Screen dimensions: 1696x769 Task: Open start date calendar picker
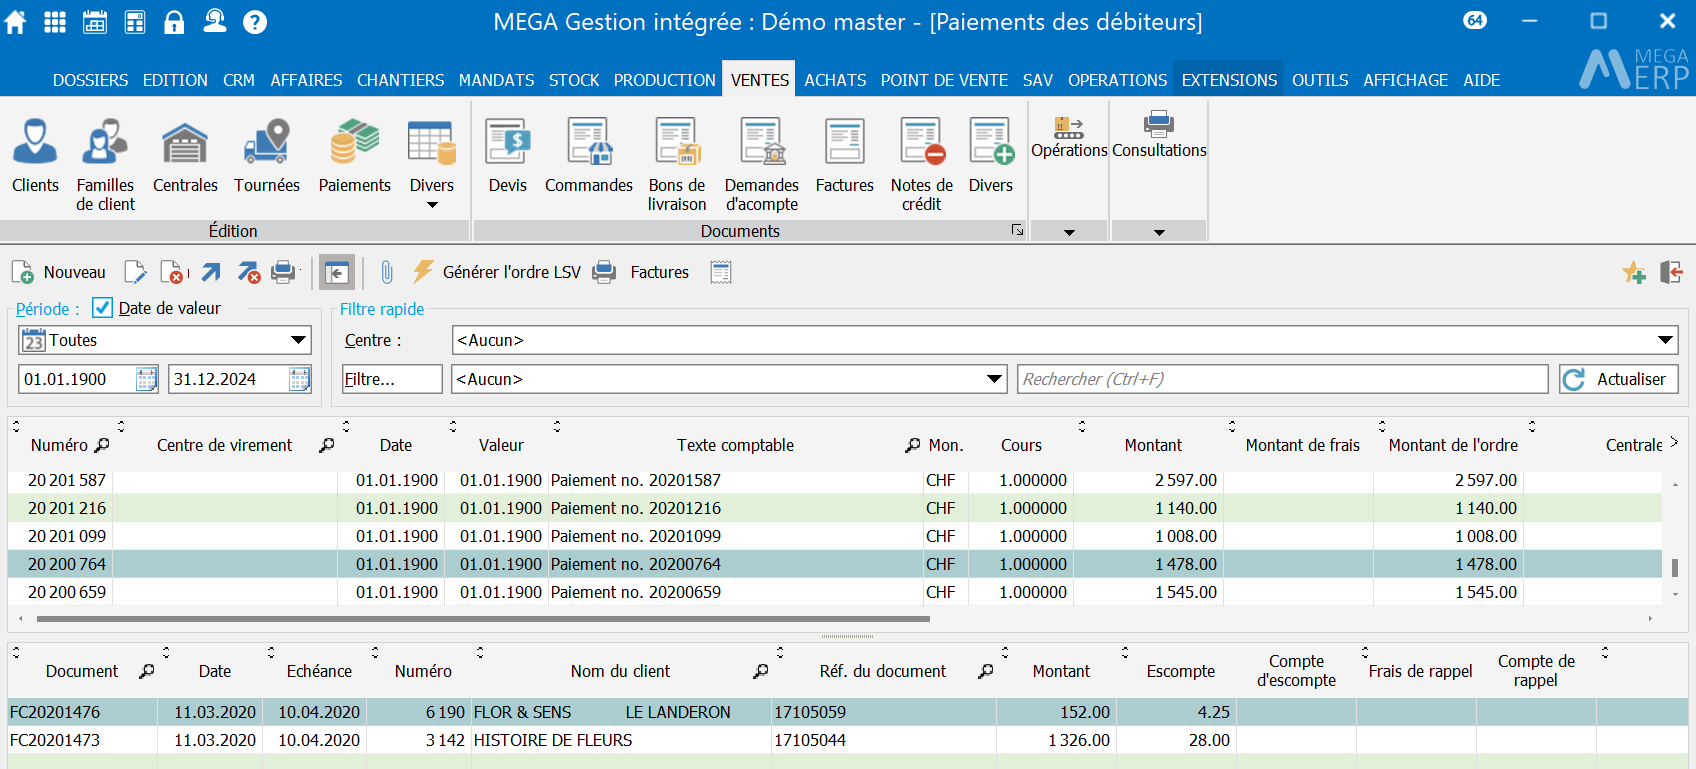point(146,379)
